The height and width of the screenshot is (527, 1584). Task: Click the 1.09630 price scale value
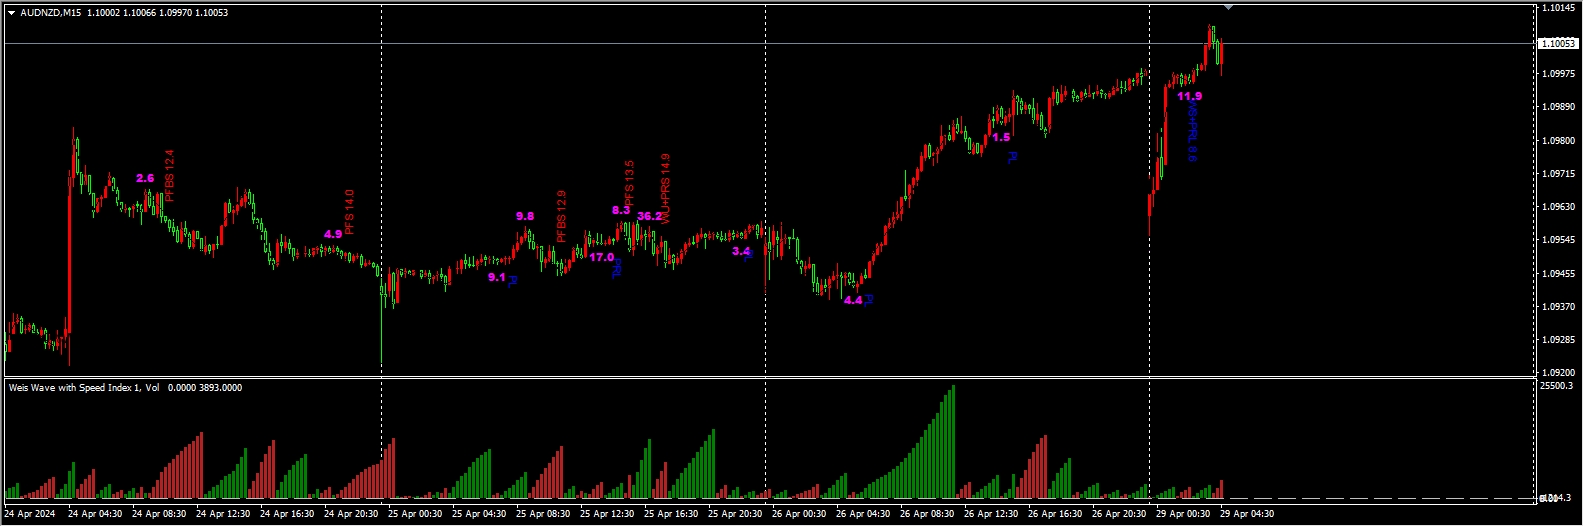point(1559,207)
